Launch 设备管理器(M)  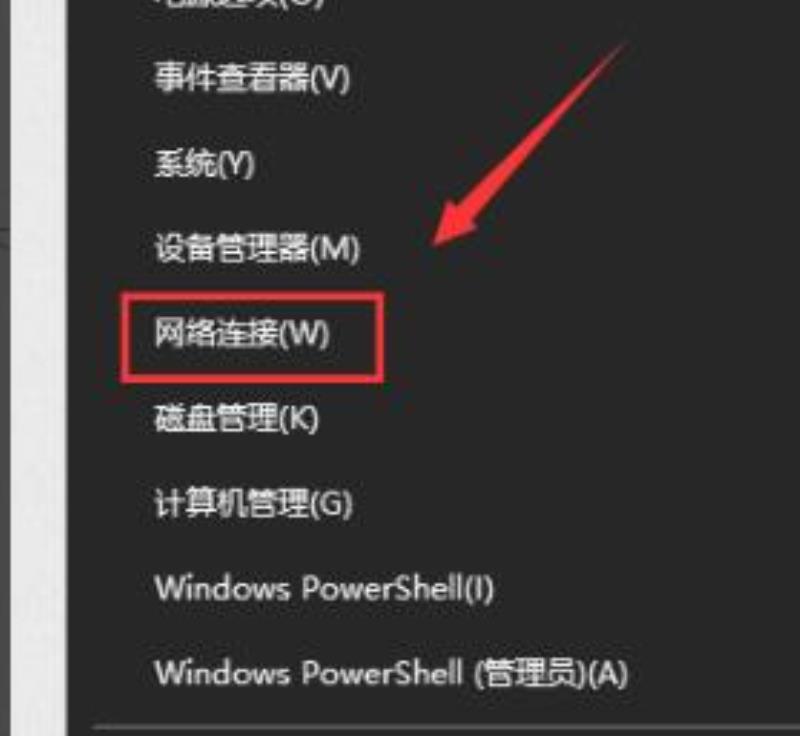(x=257, y=249)
